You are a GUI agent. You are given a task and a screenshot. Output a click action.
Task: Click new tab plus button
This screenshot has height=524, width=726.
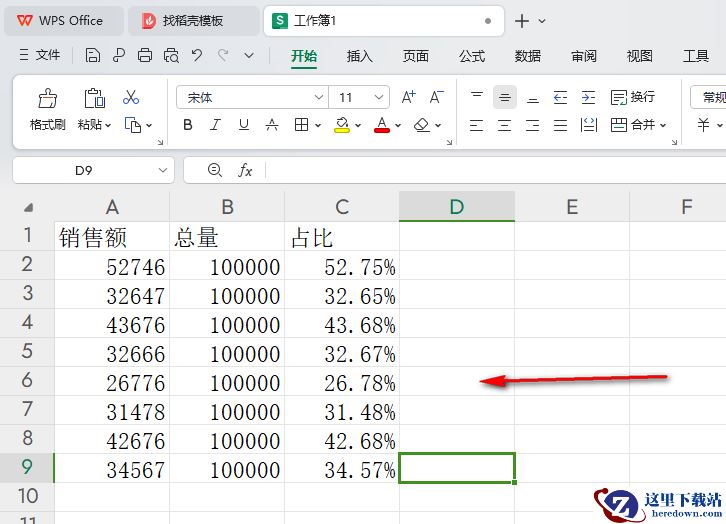(x=522, y=21)
